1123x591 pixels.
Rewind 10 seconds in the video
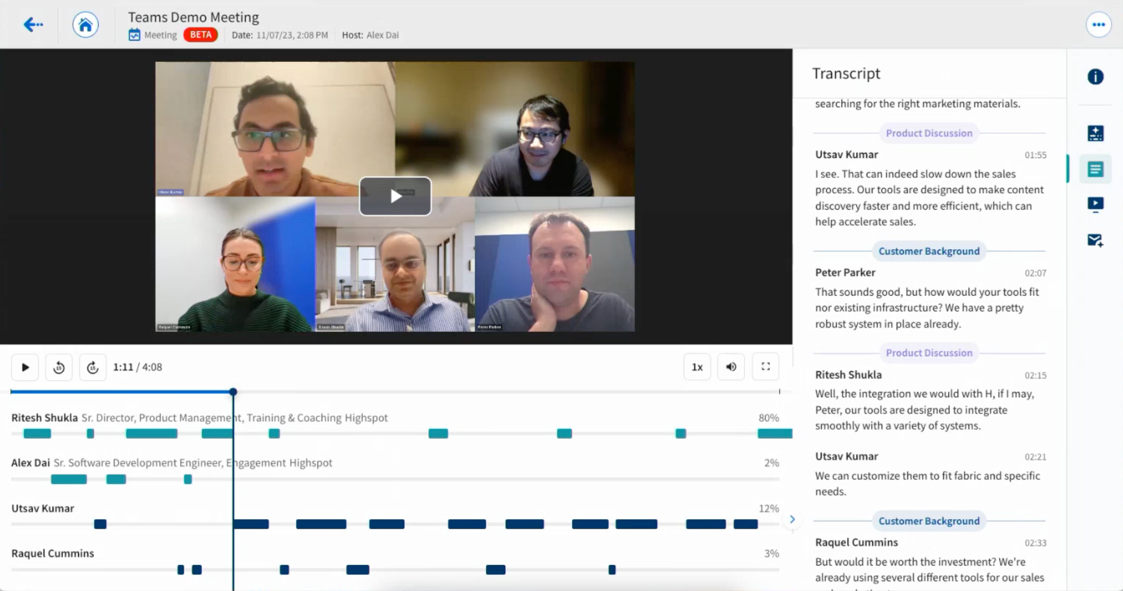58,367
